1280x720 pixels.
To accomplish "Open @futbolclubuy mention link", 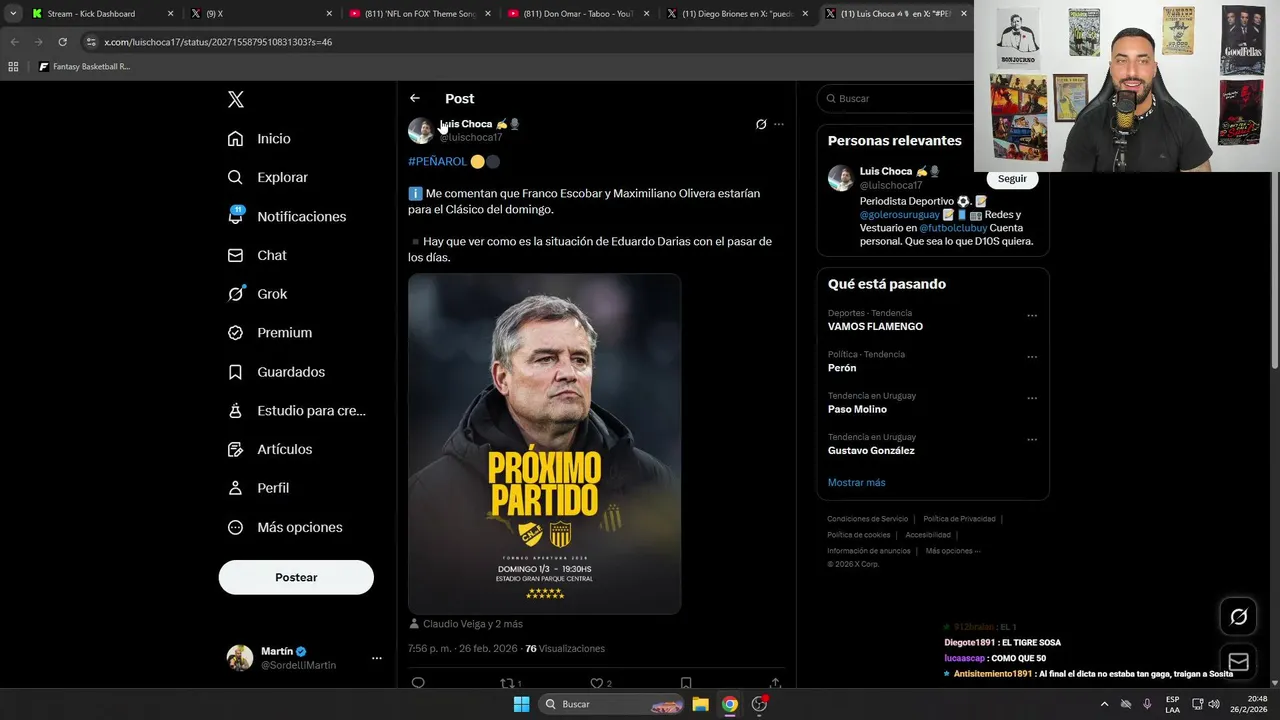I will coord(953,228).
